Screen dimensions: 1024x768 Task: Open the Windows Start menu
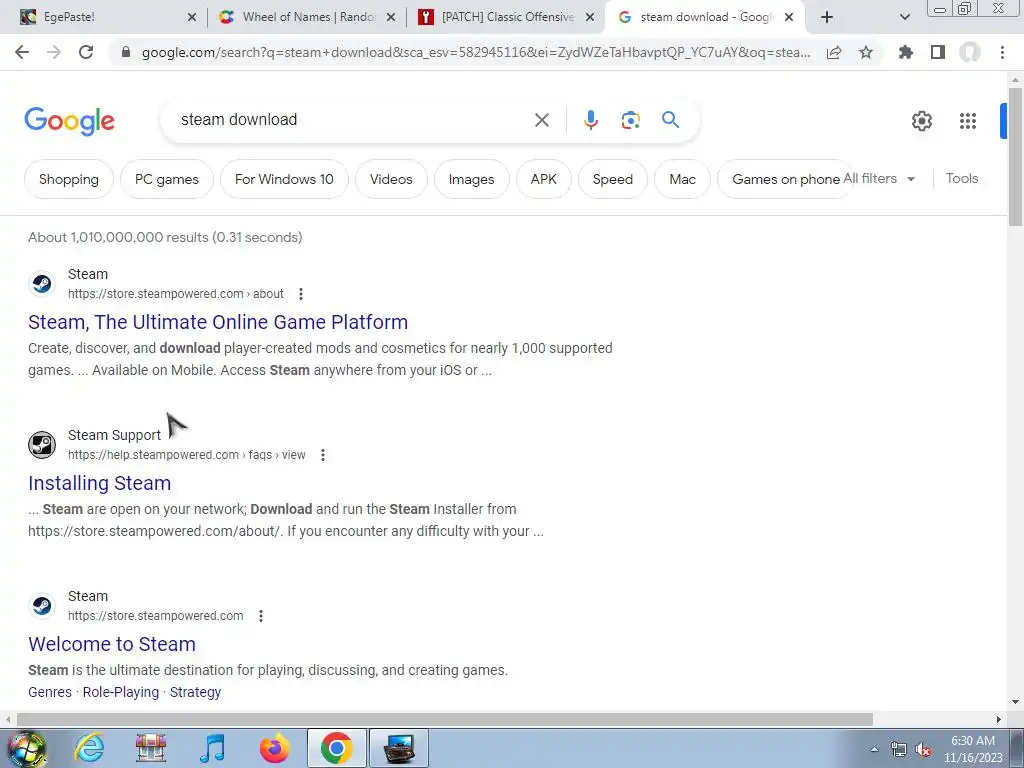[27, 748]
